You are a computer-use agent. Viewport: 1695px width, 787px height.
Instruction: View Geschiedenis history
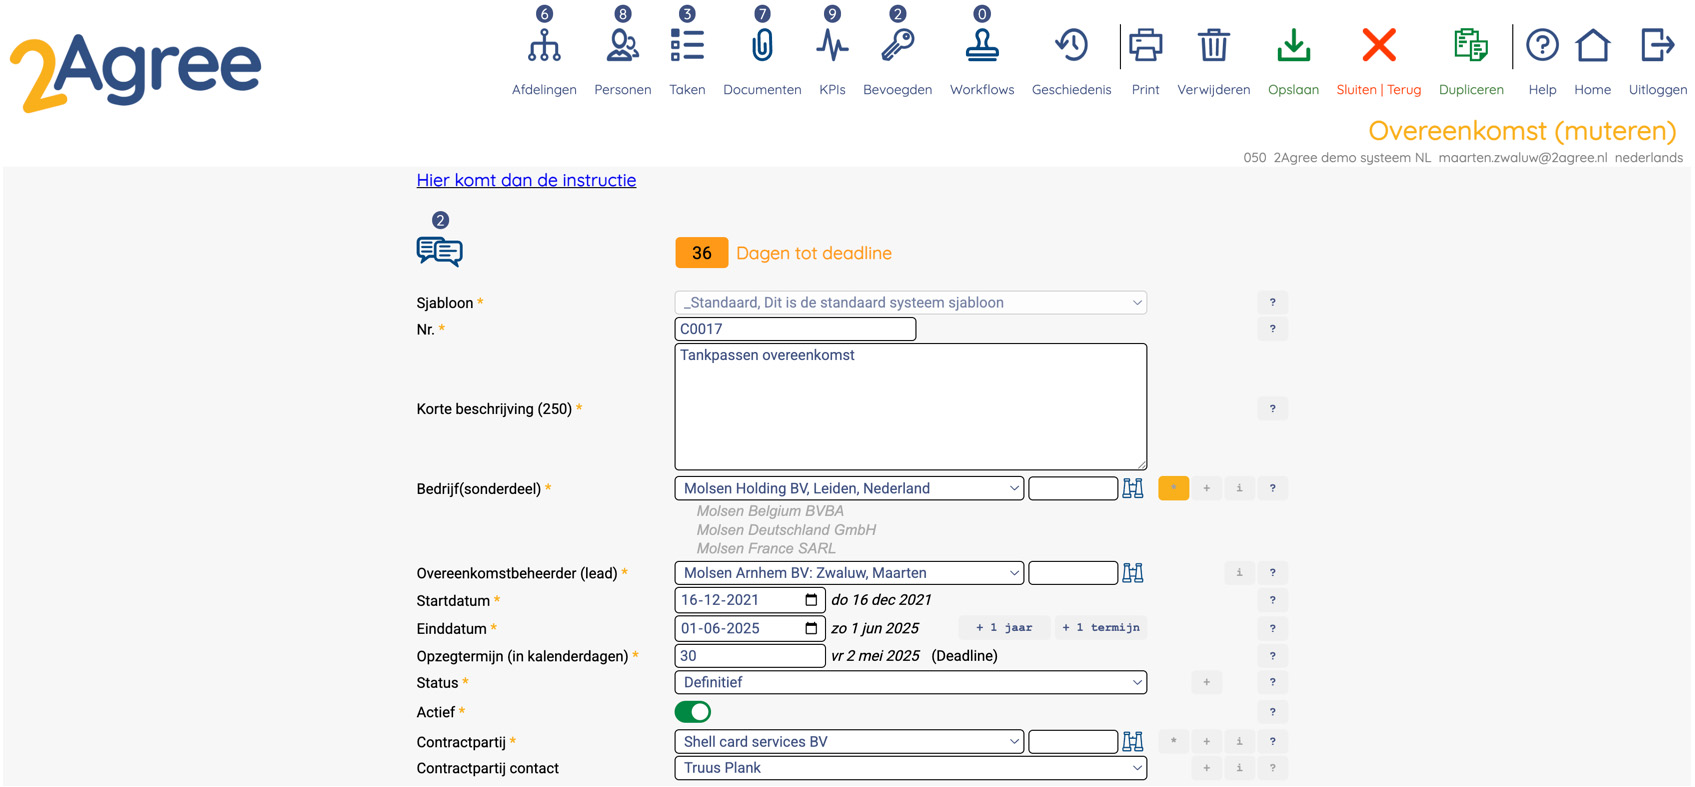click(1071, 45)
